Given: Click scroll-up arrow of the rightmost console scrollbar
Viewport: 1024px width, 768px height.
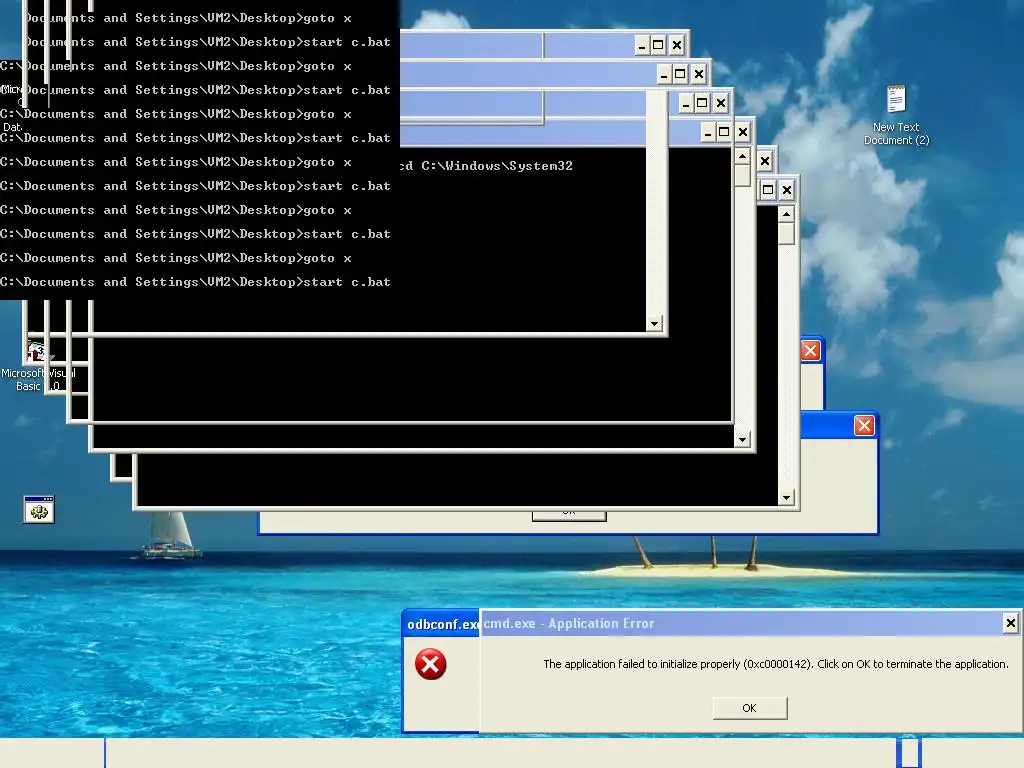Looking at the screenshot, I should pos(786,214).
